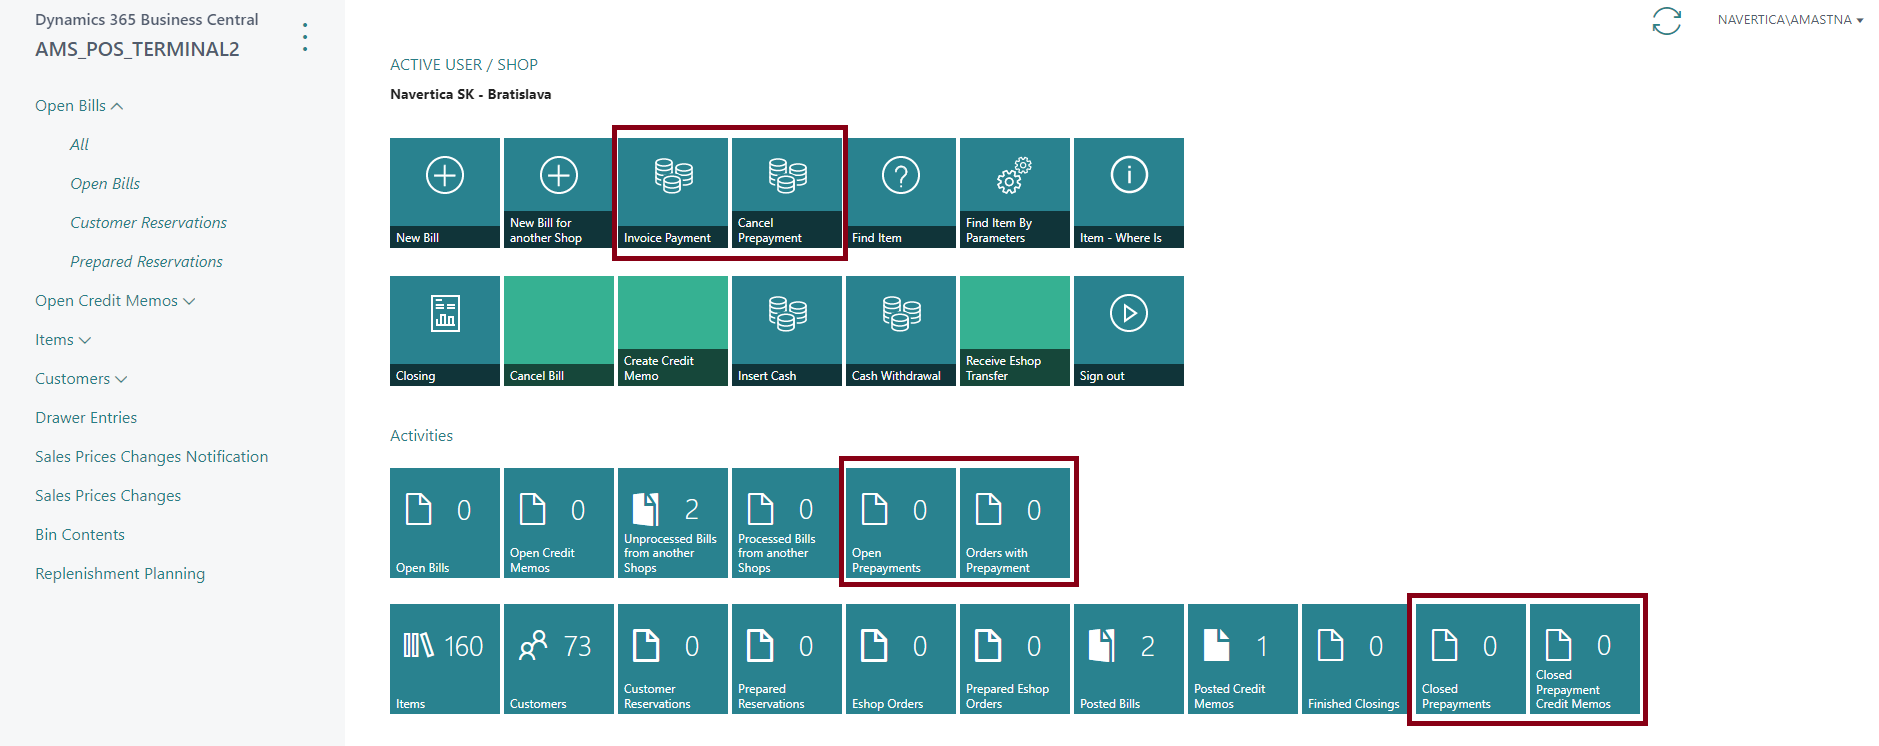Screen dimensions: 1879x746
Task: Open the vertical three-dot menu by AMS_POS_TERMINAL2
Action: tap(305, 38)
